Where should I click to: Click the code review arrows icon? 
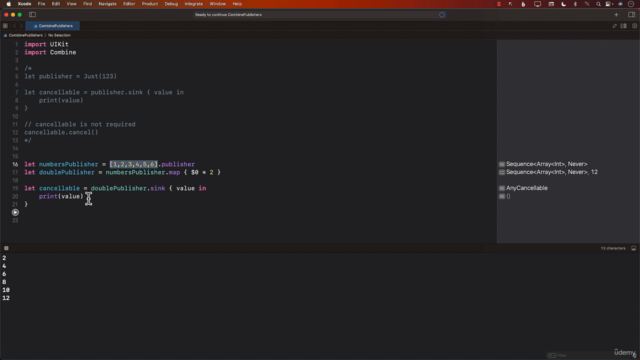coord(614,26)
